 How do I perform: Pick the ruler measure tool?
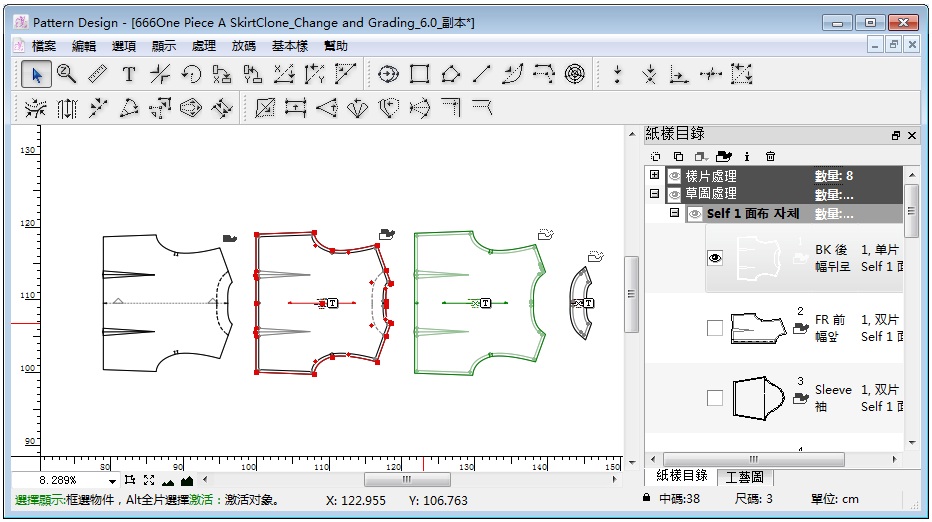click(97, 74)
